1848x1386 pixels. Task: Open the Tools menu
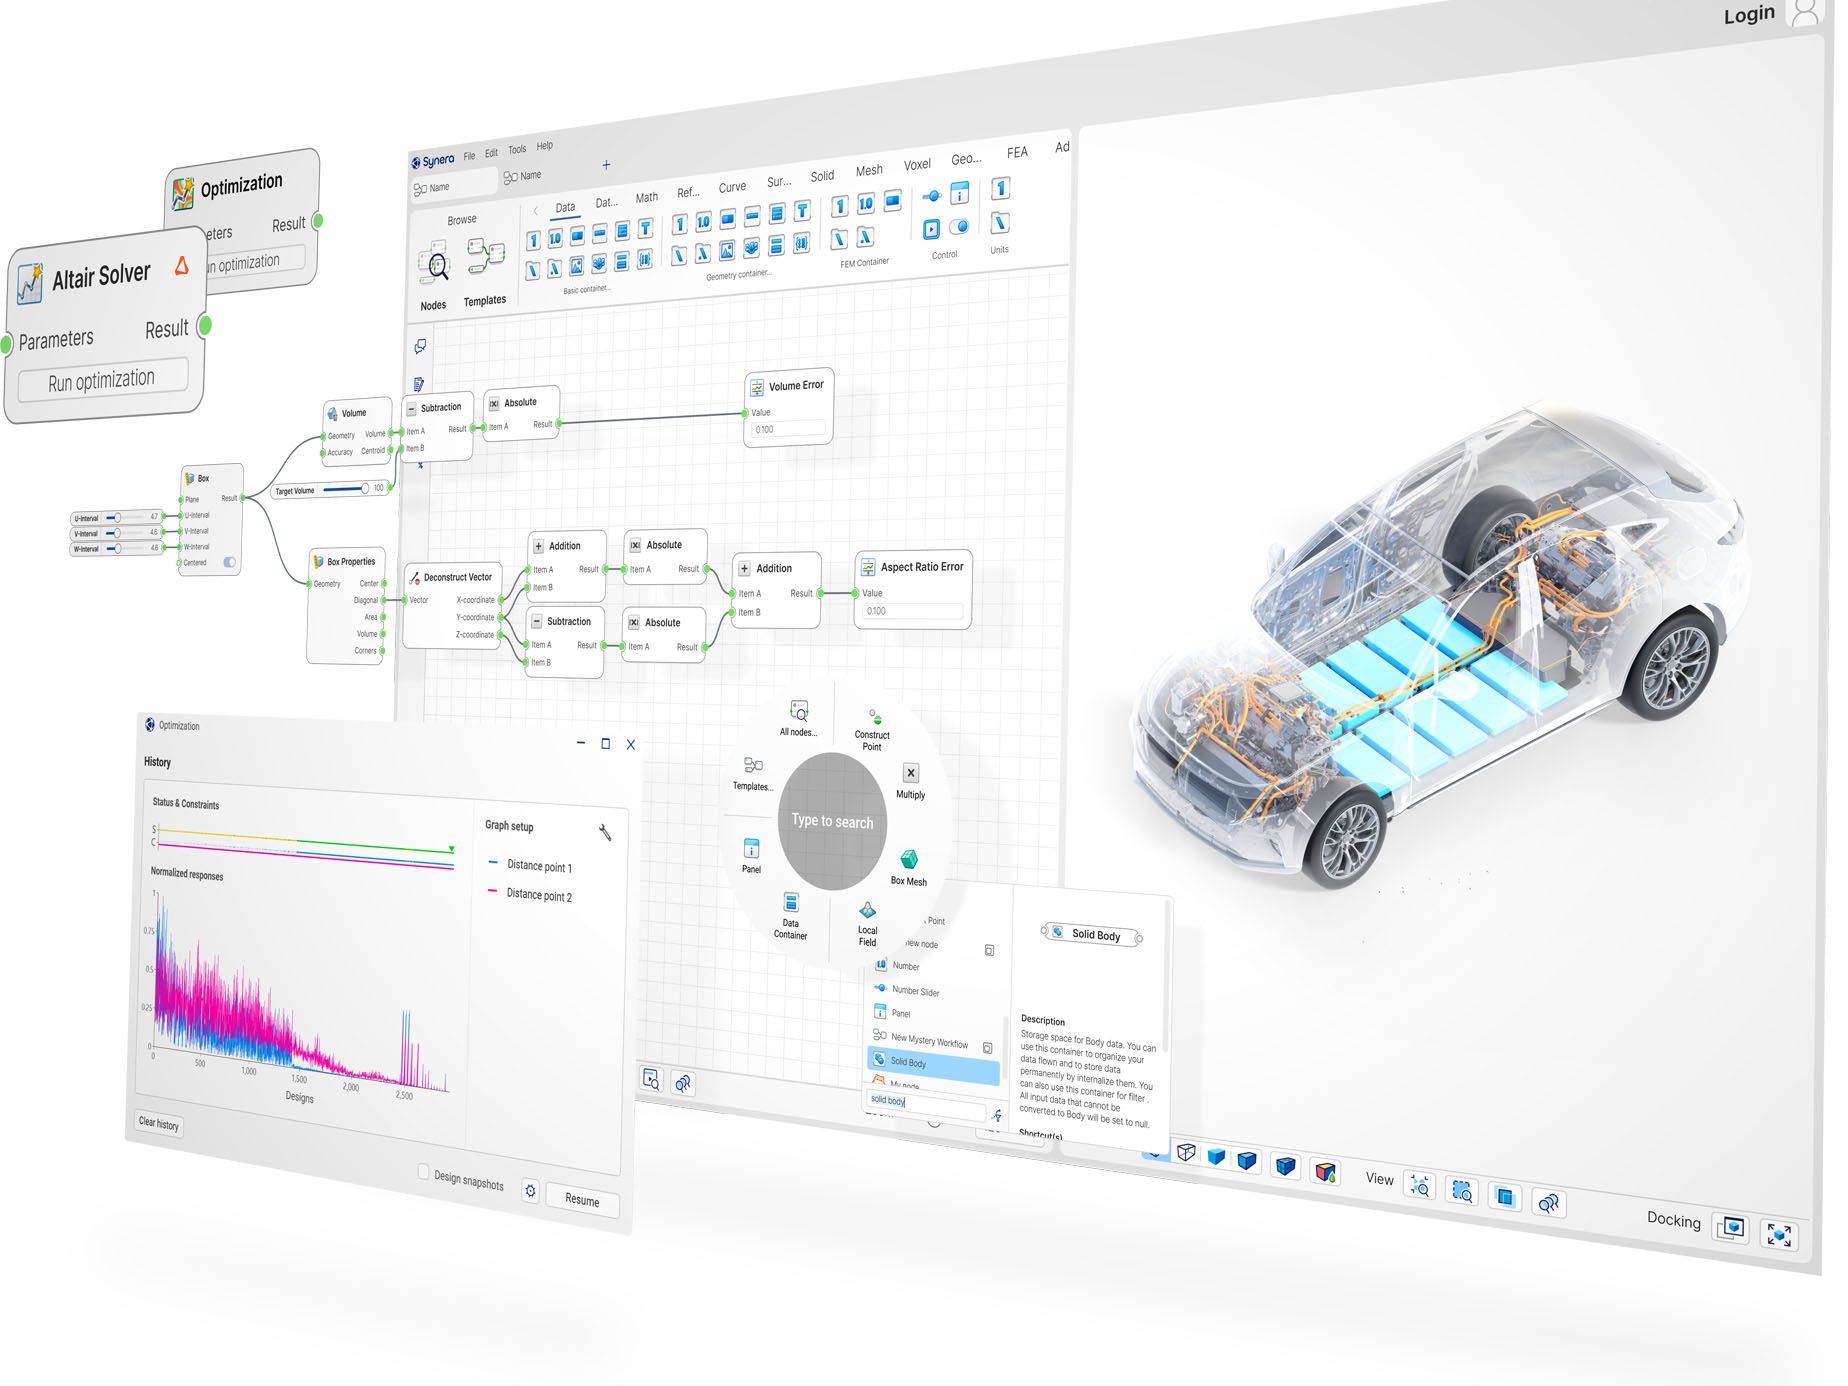pyautogui.click(x=517, y=150)
